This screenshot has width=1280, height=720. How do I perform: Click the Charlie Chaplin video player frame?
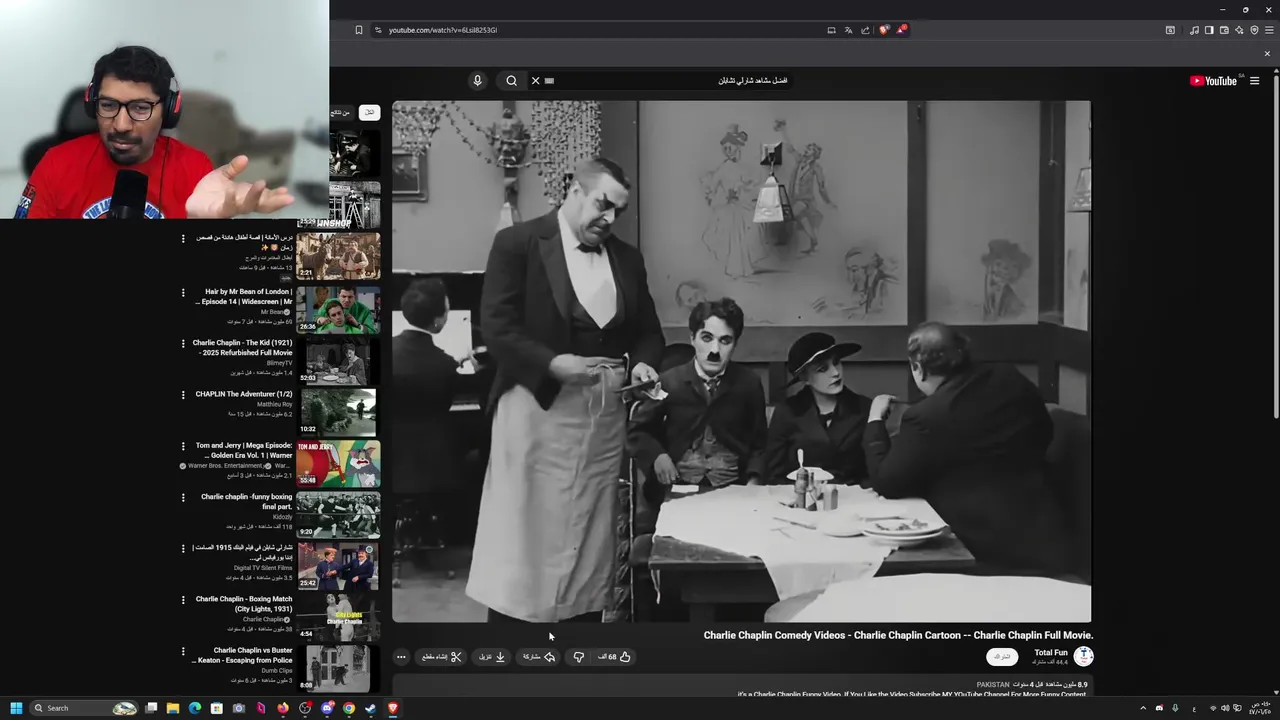click(x=741, y=361)
